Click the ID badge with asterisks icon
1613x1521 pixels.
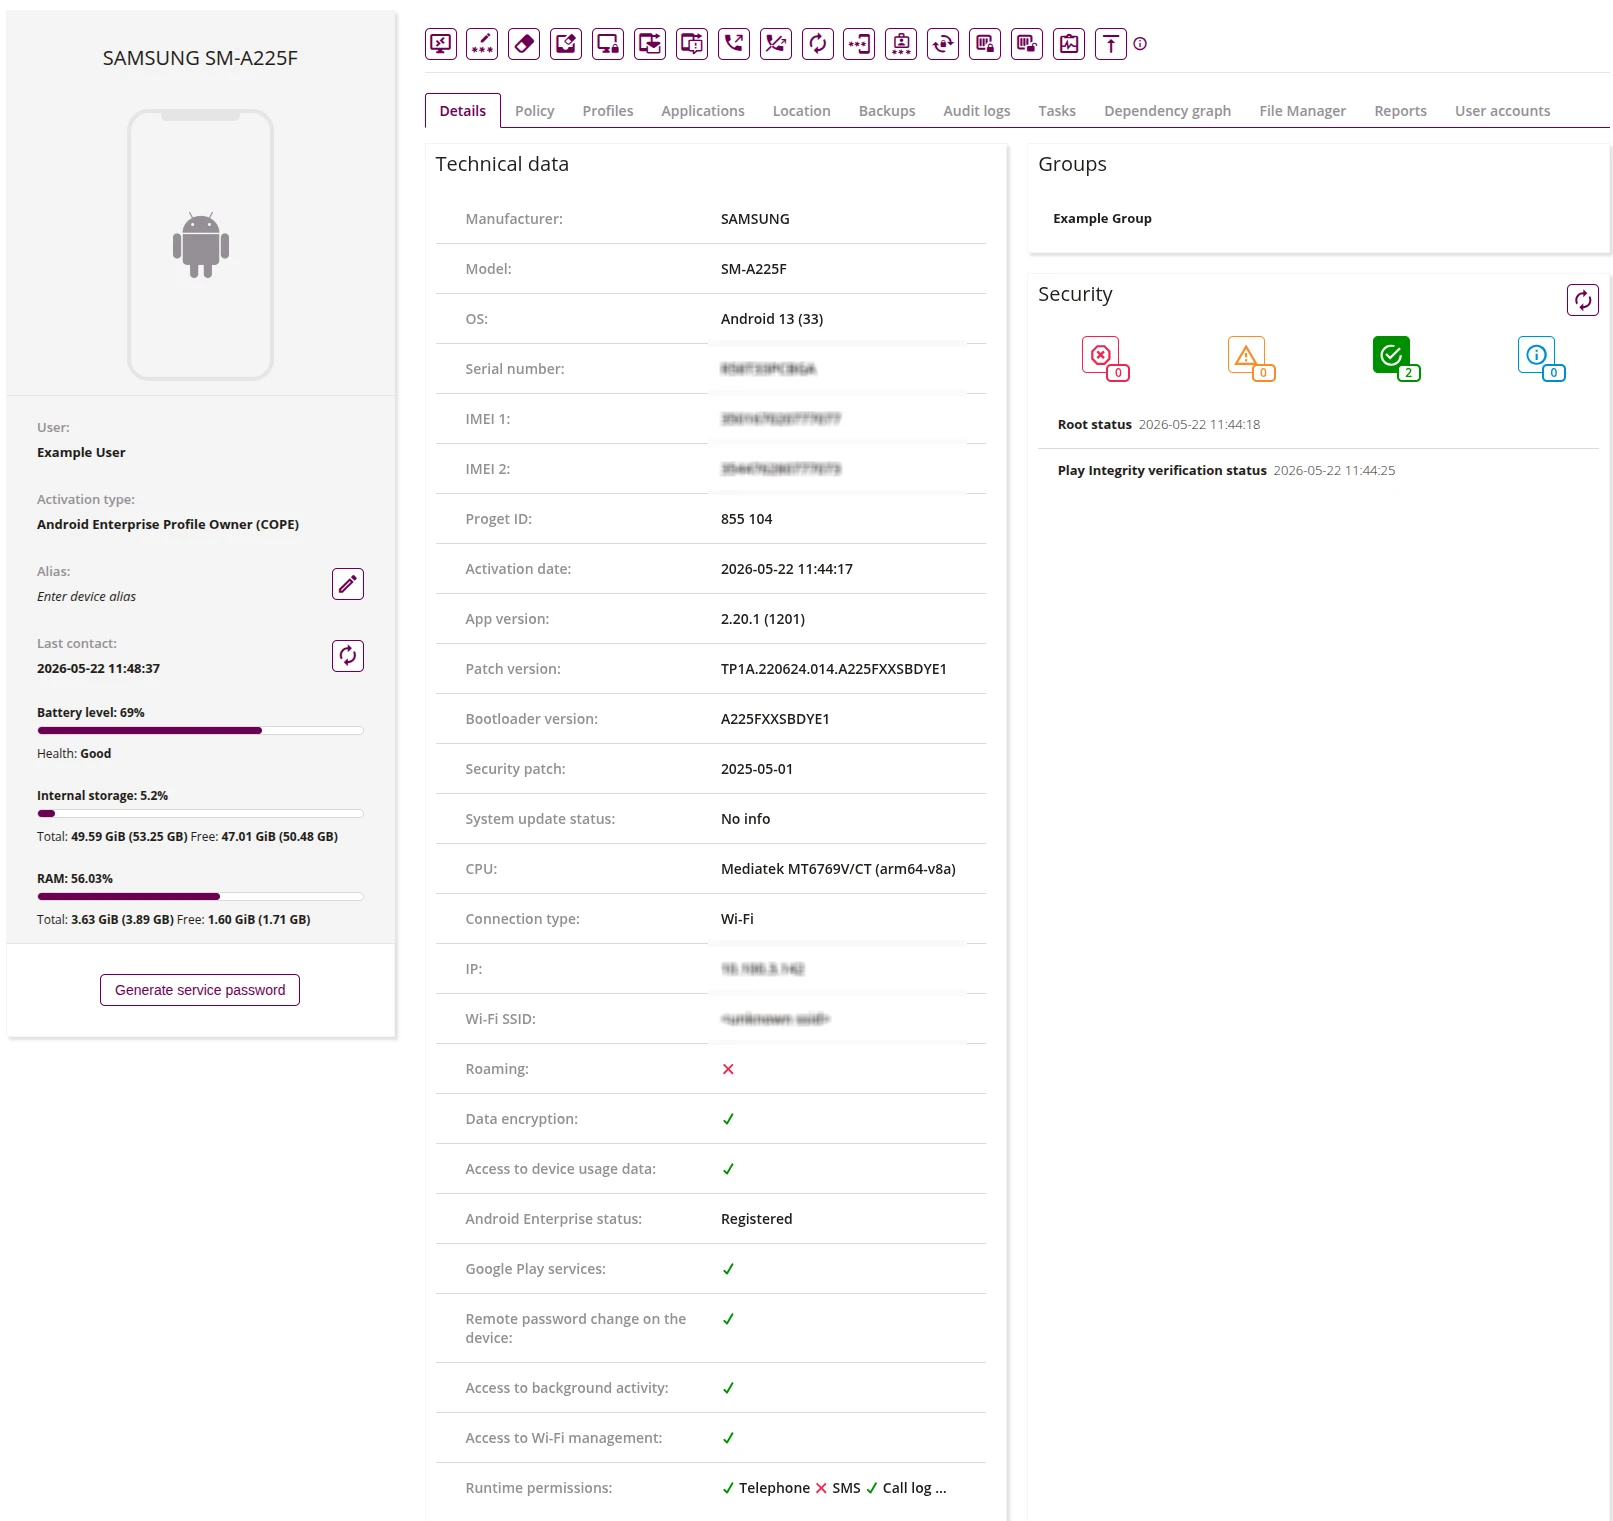click(x=901, y=44)
